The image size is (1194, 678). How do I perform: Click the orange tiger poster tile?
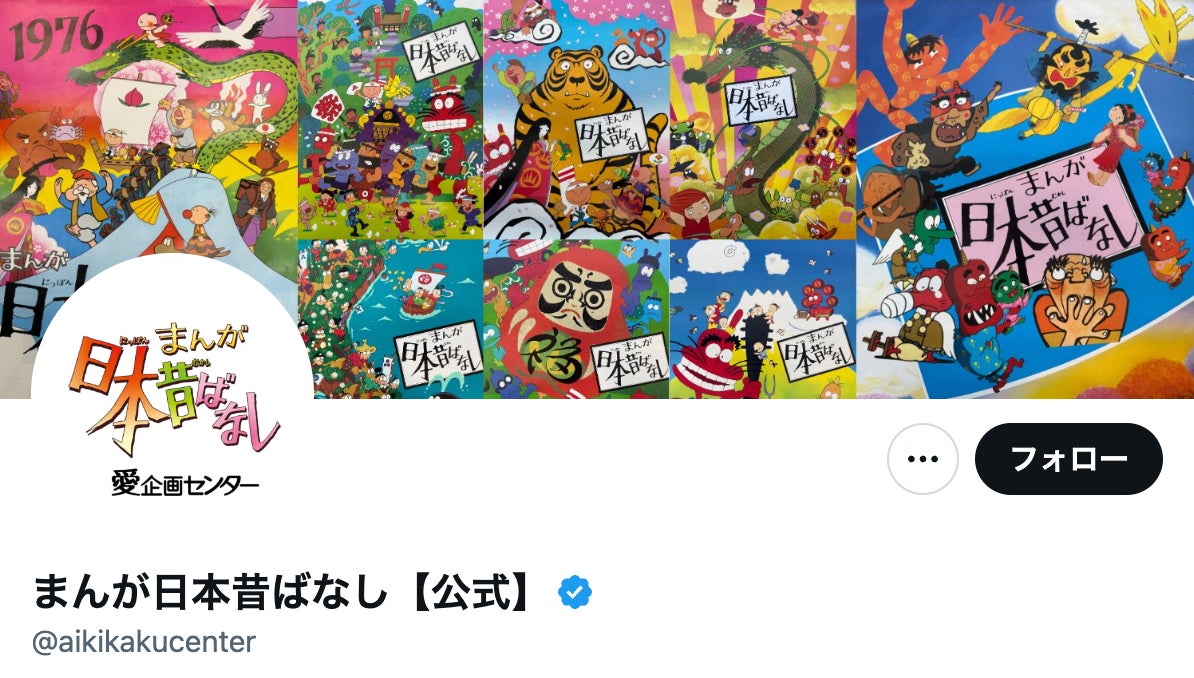click(x=576, y=120)
